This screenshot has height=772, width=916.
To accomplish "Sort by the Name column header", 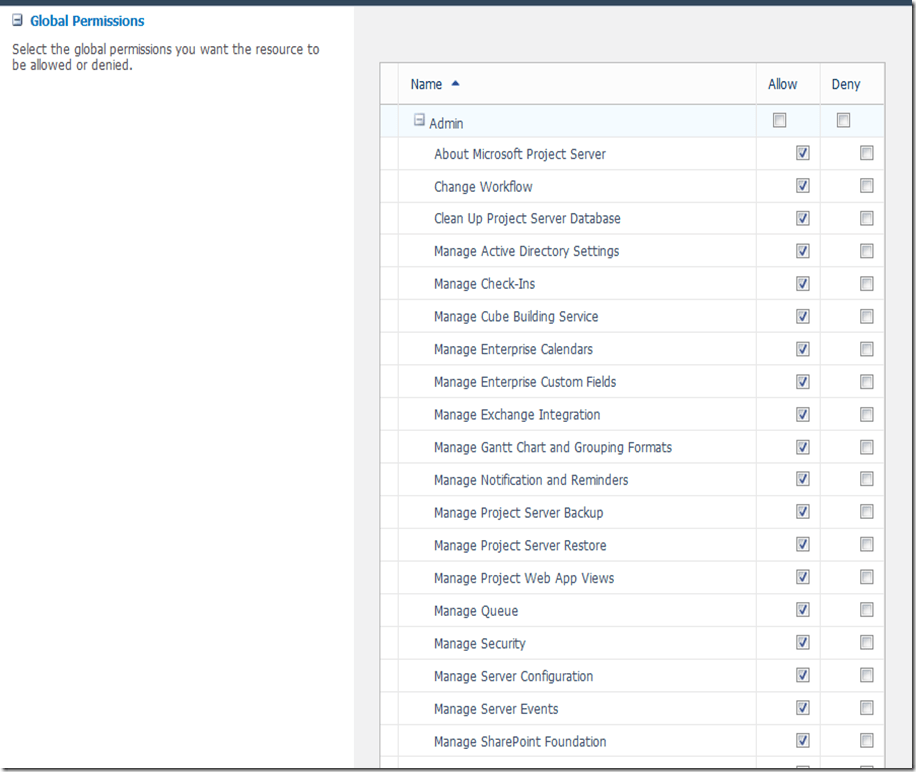I will pyautogui.click(x=426, y=85).
